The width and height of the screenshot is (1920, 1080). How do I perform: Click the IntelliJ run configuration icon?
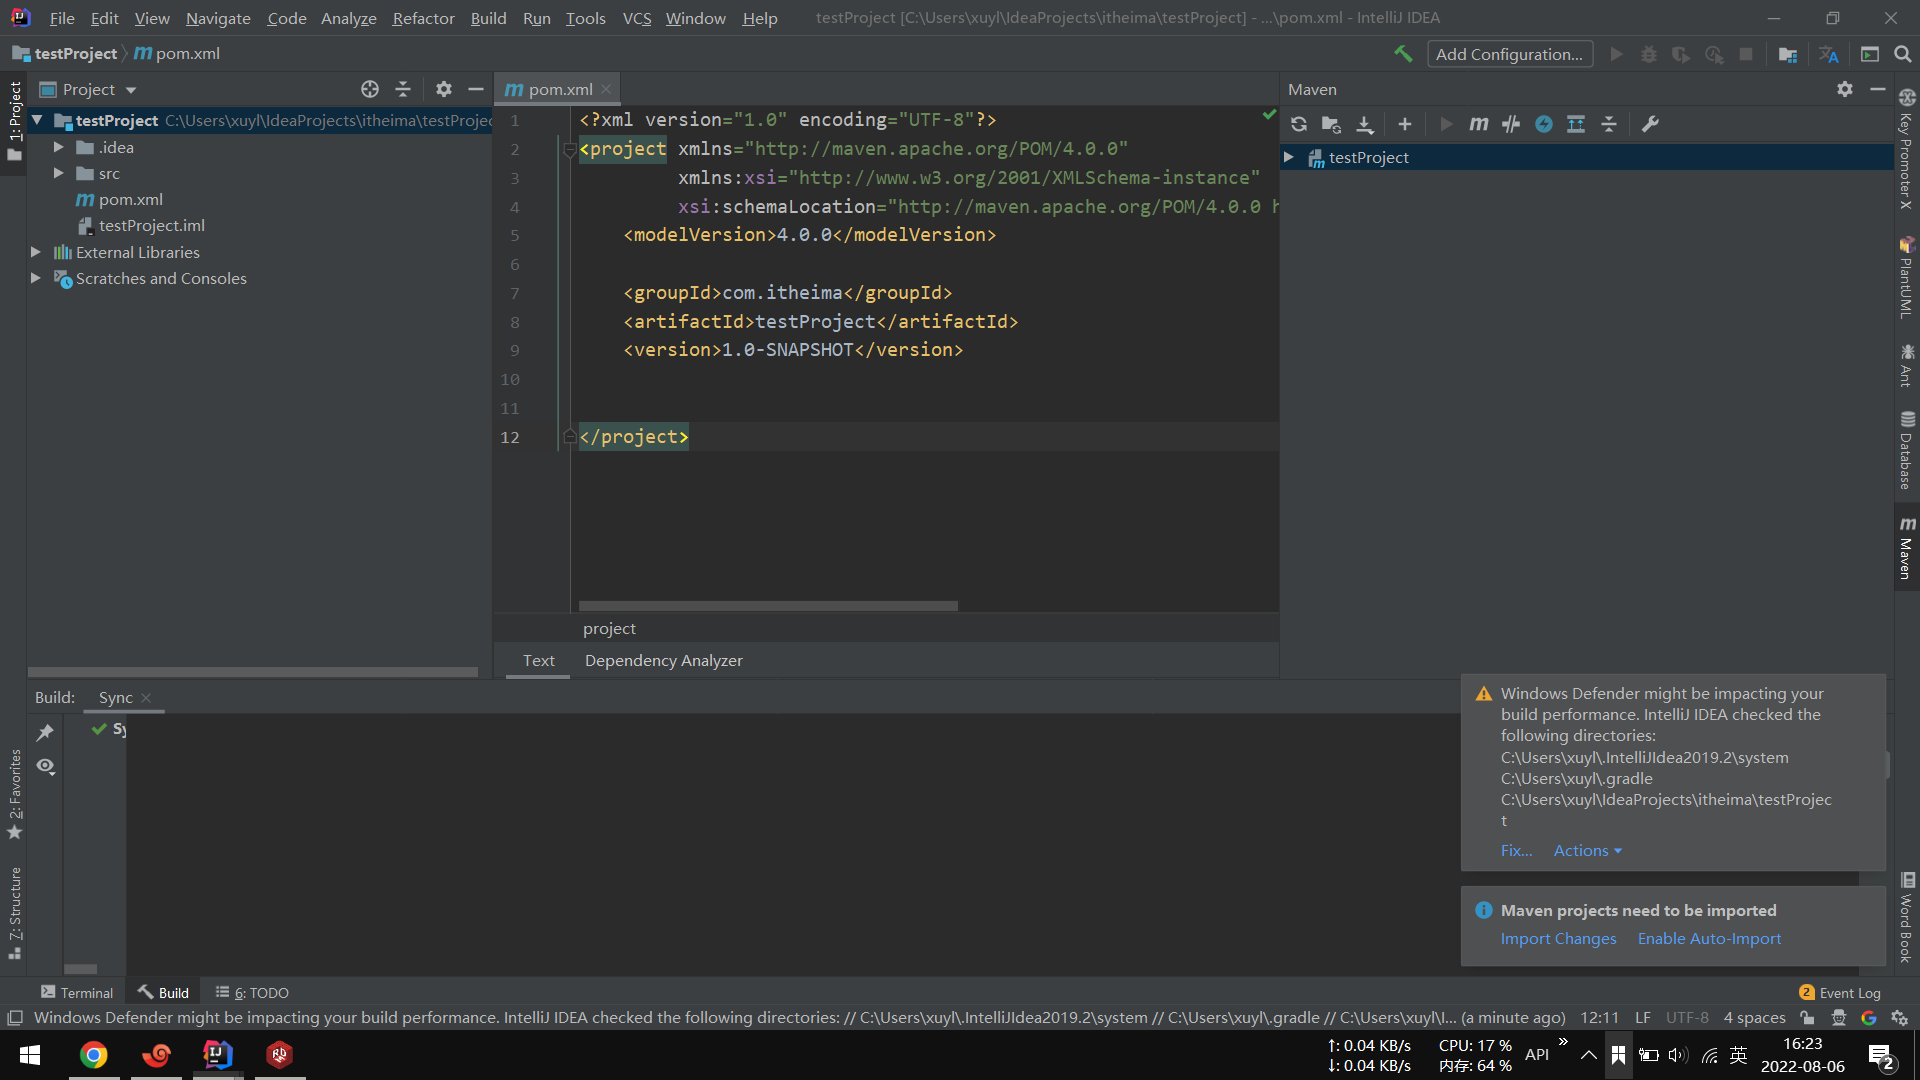pyautogui.click(x=1618, y=54)
